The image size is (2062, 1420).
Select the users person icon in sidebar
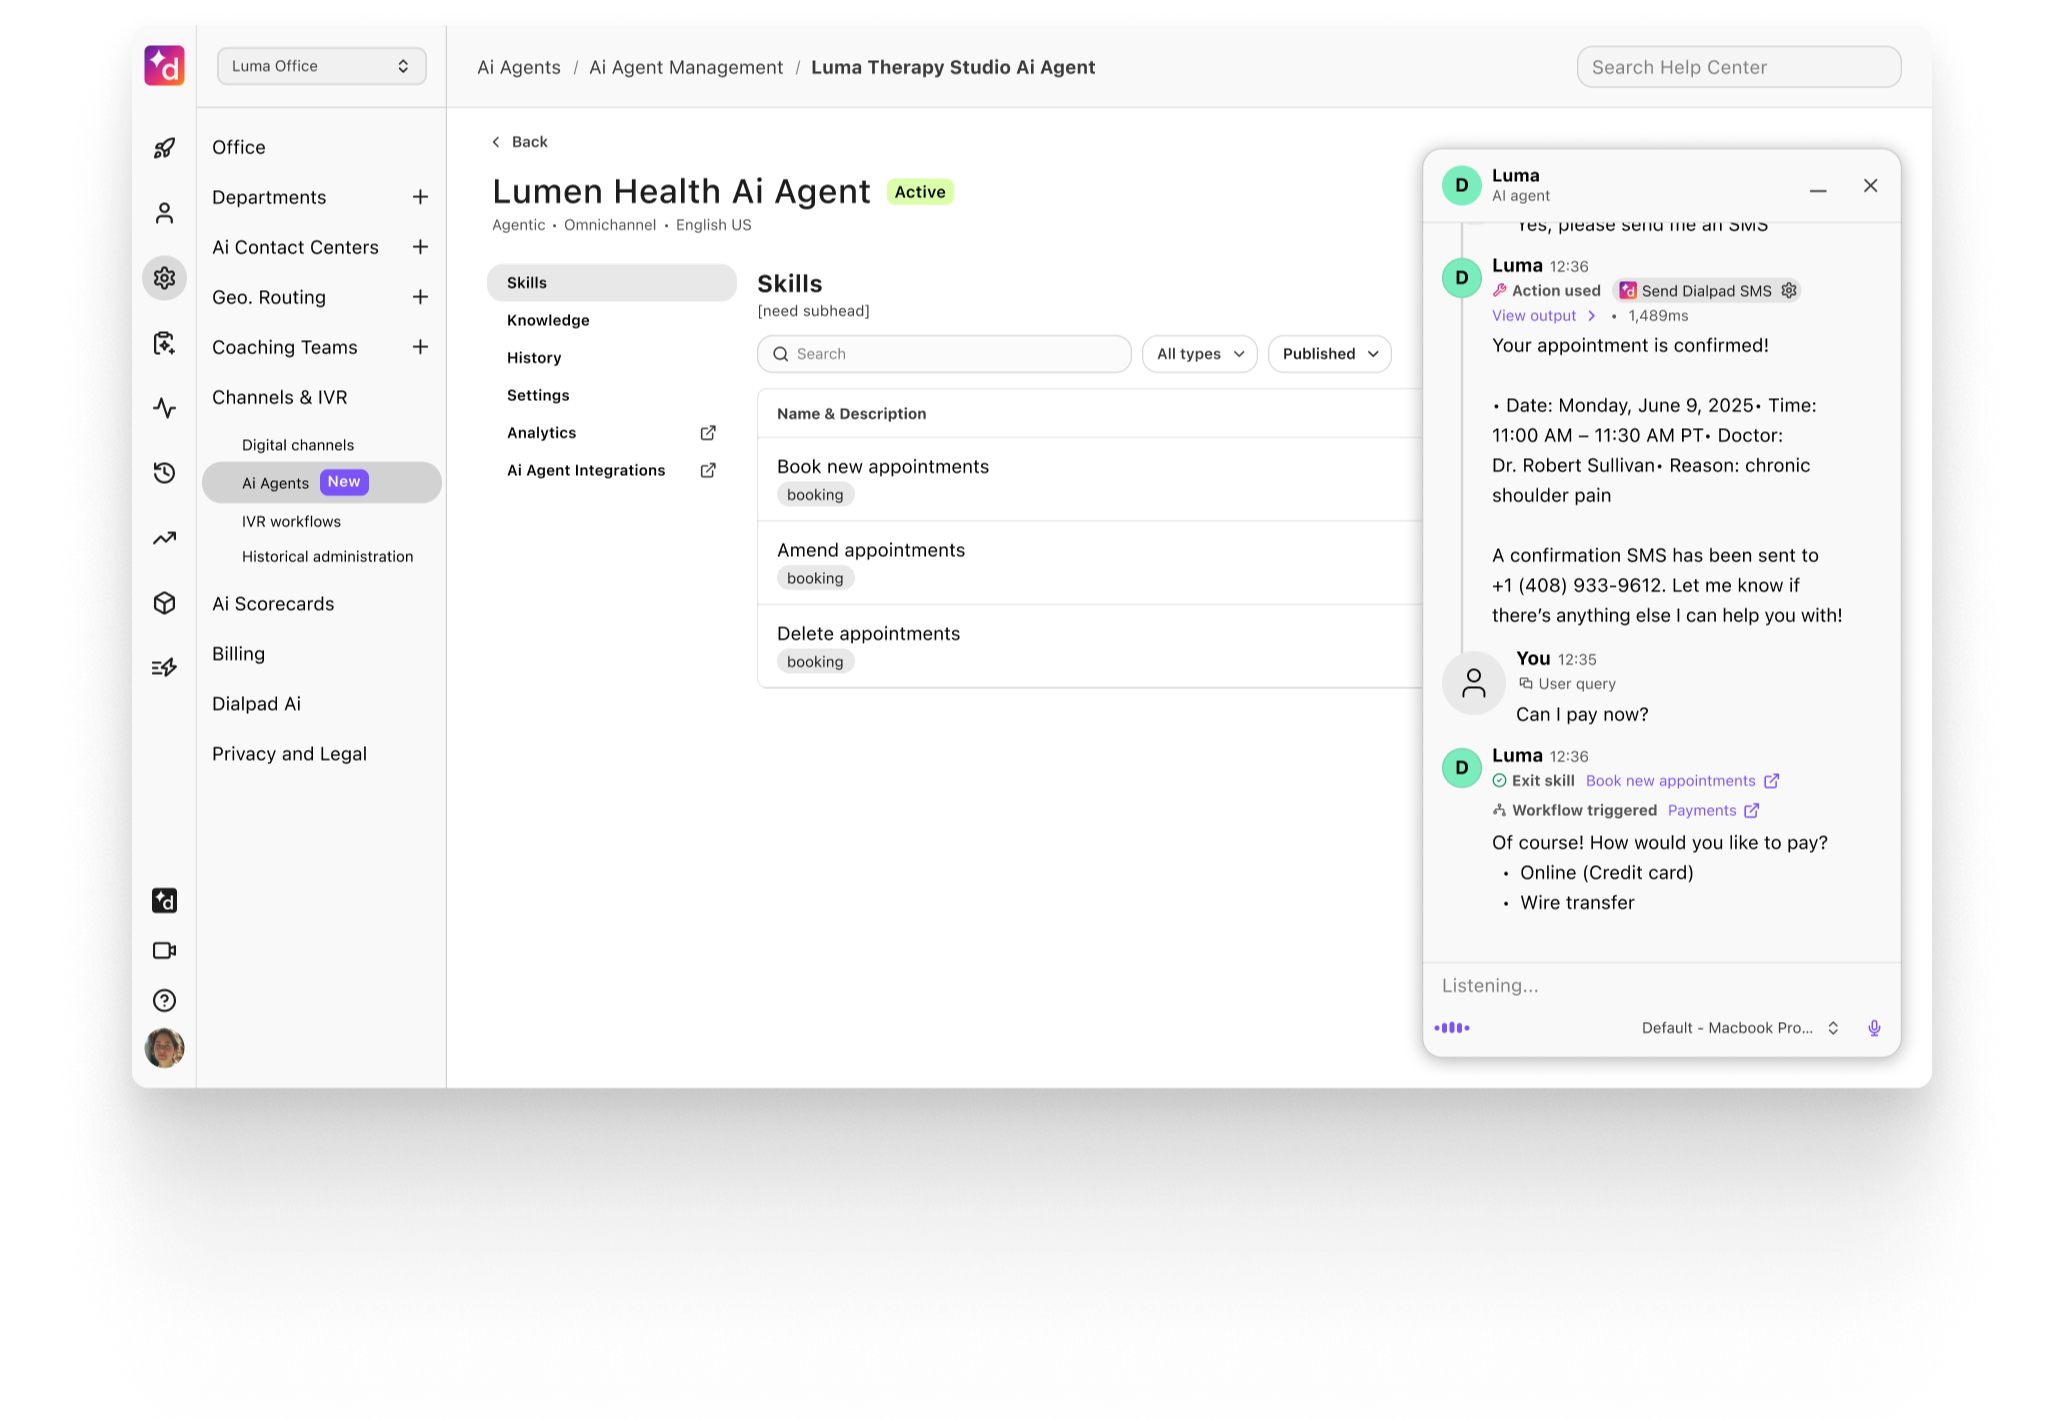164,212
